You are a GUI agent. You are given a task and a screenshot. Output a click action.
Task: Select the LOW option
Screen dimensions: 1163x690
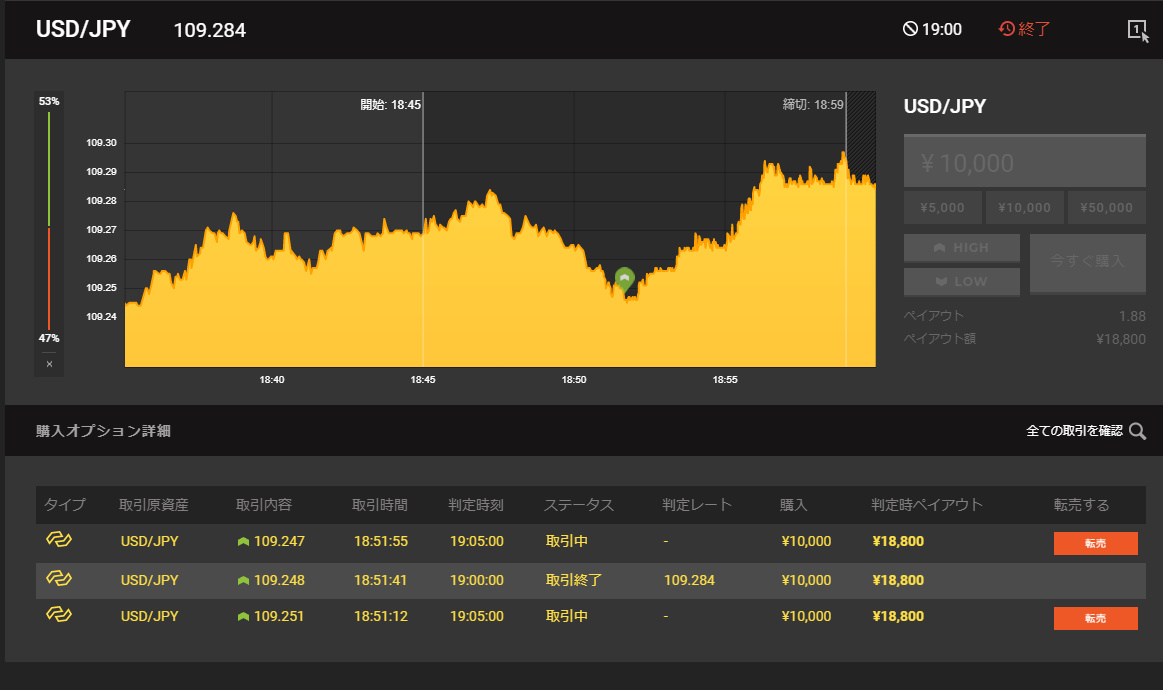(961, 282)
